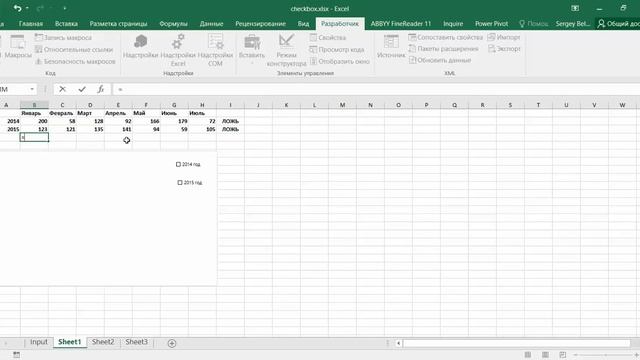The height and width of the screenshot is (360, 640).
Task: Switch to Page Break Preview icon
Action: click(562, 355)
